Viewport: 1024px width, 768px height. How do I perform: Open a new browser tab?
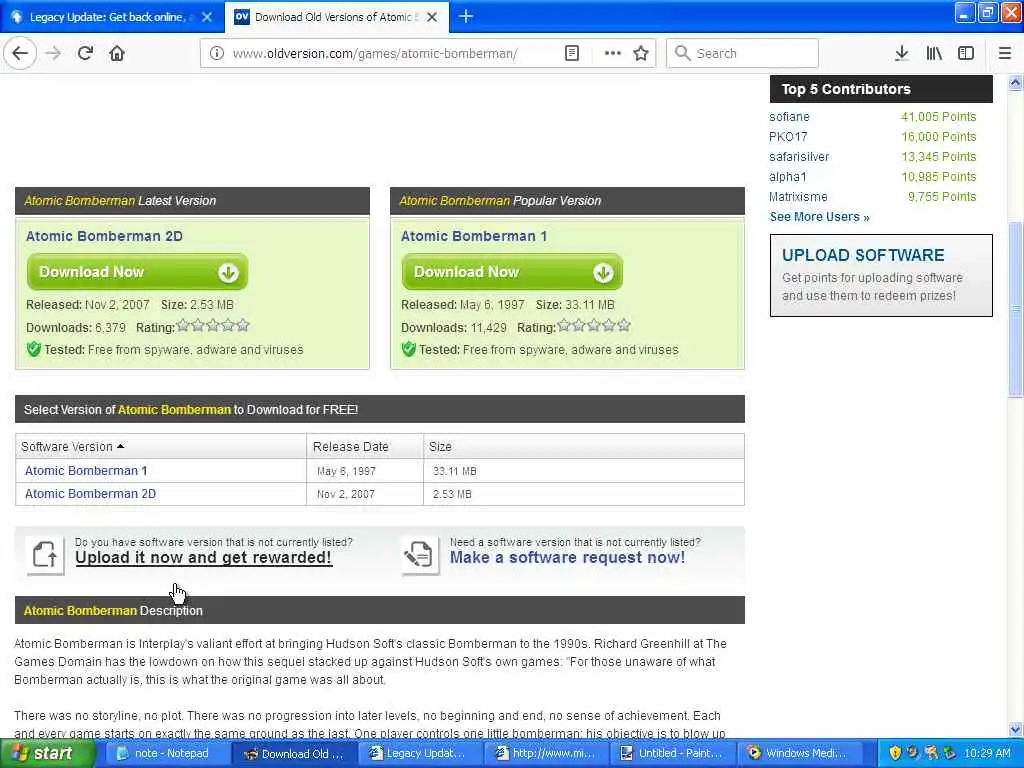click(x=466, y=16)
